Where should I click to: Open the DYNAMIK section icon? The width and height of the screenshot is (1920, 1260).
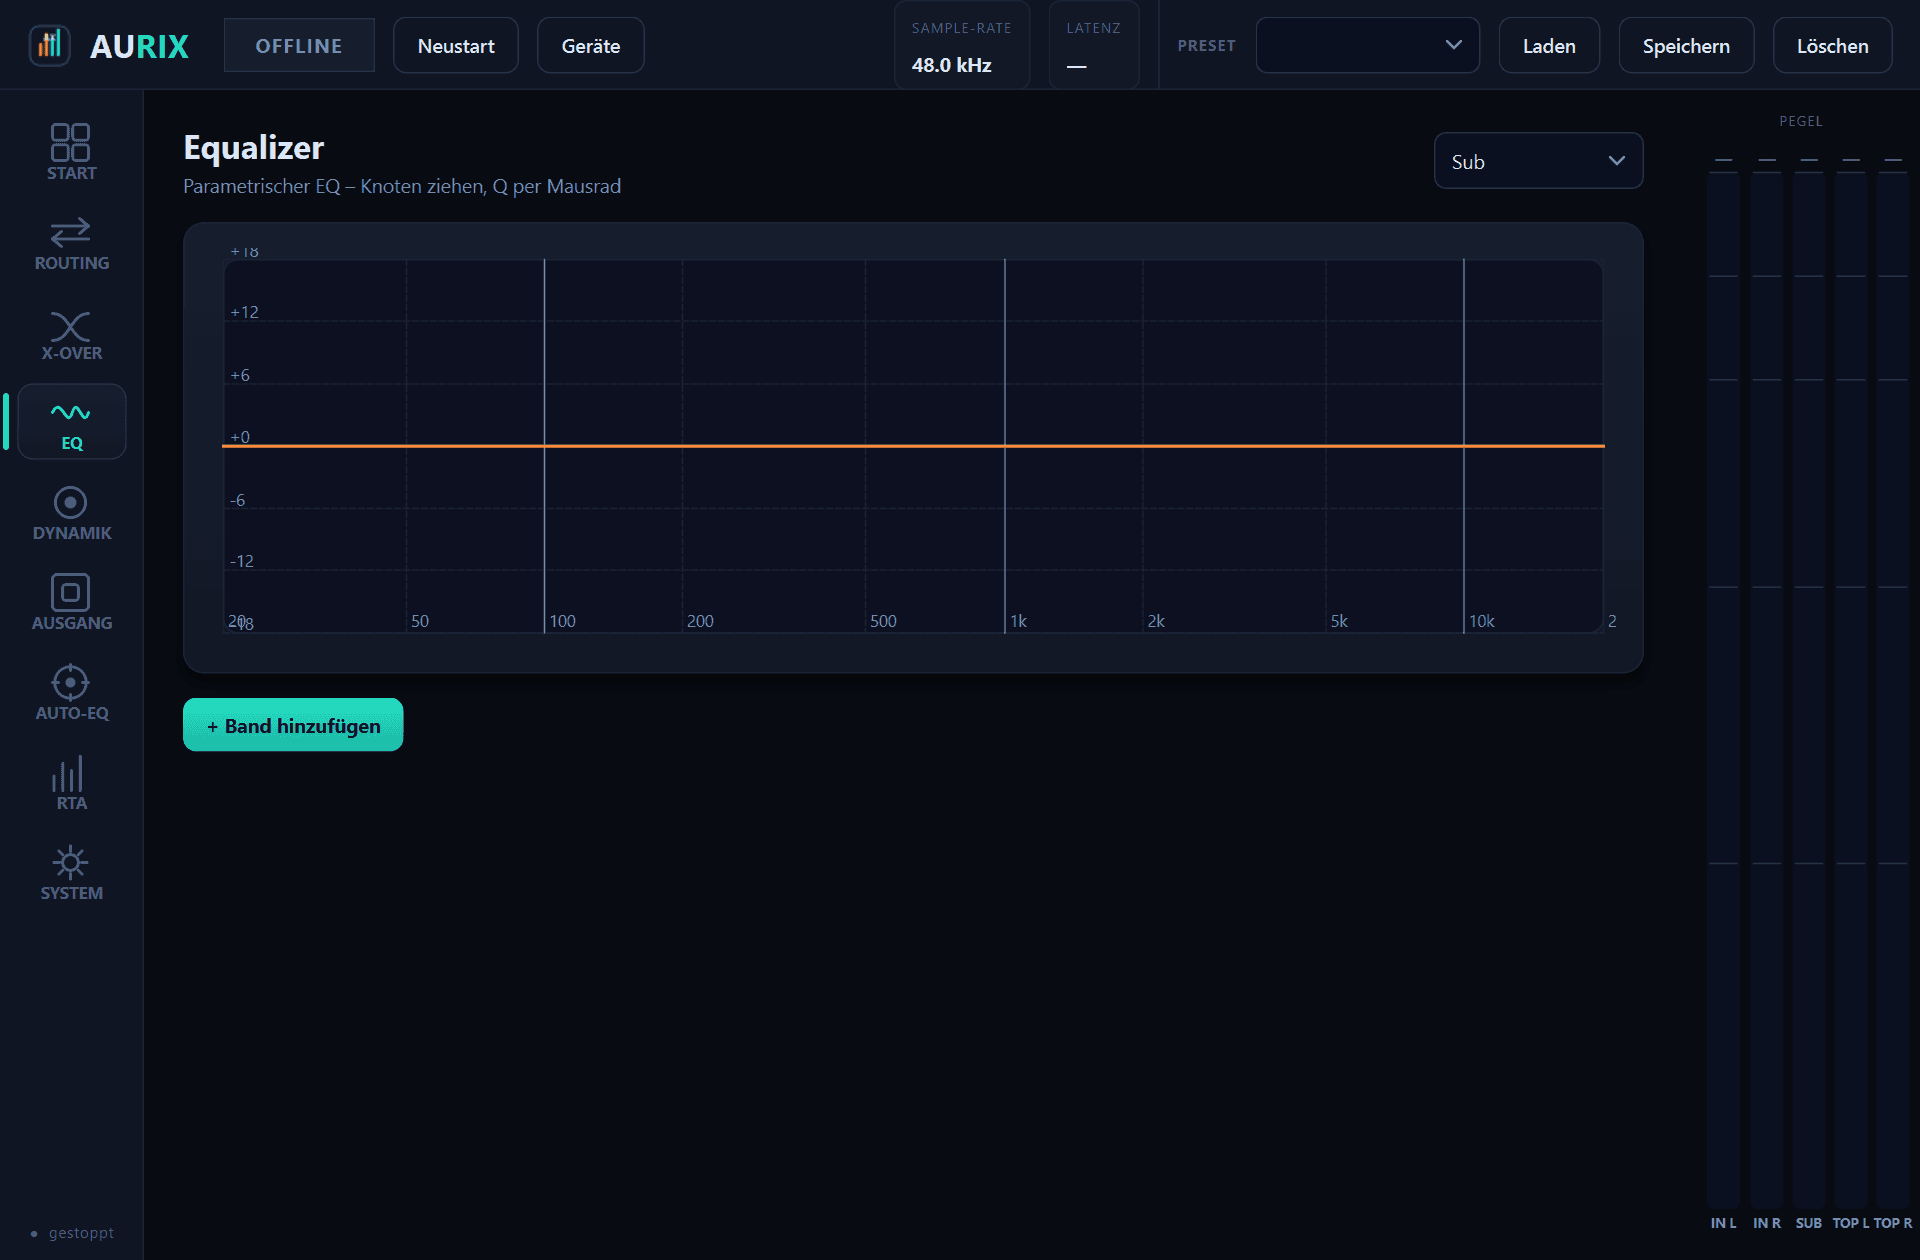click(71, 502)
